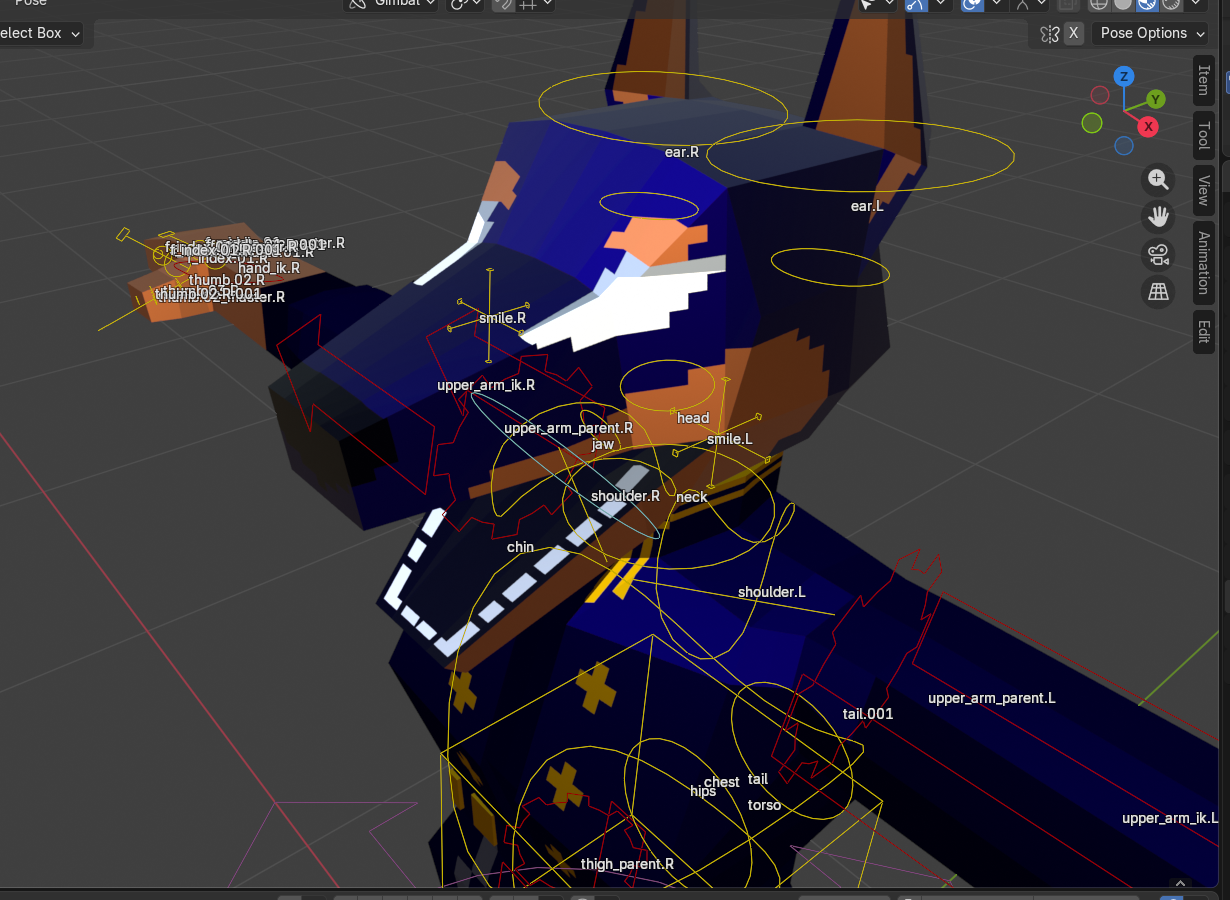The width and height of the screenshot is (1230, 900).
Task: Click the red X axis gizmo ball
Action: tap(1149, 126)
